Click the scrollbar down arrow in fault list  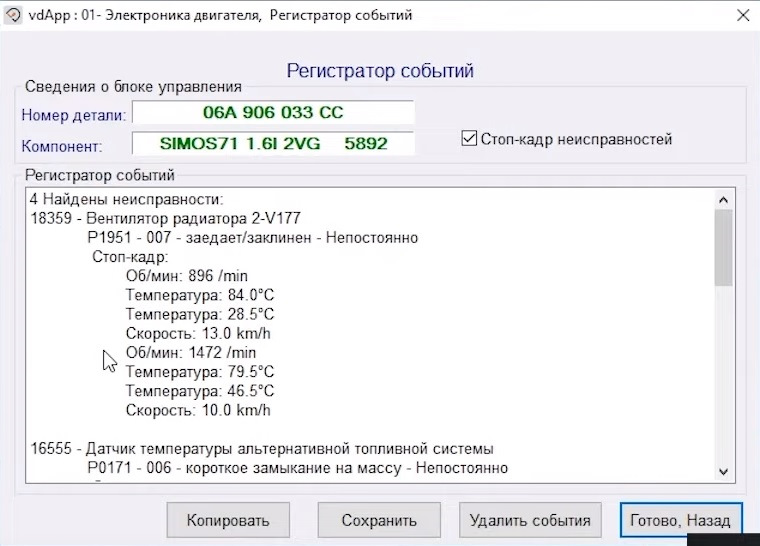[723, 471]
